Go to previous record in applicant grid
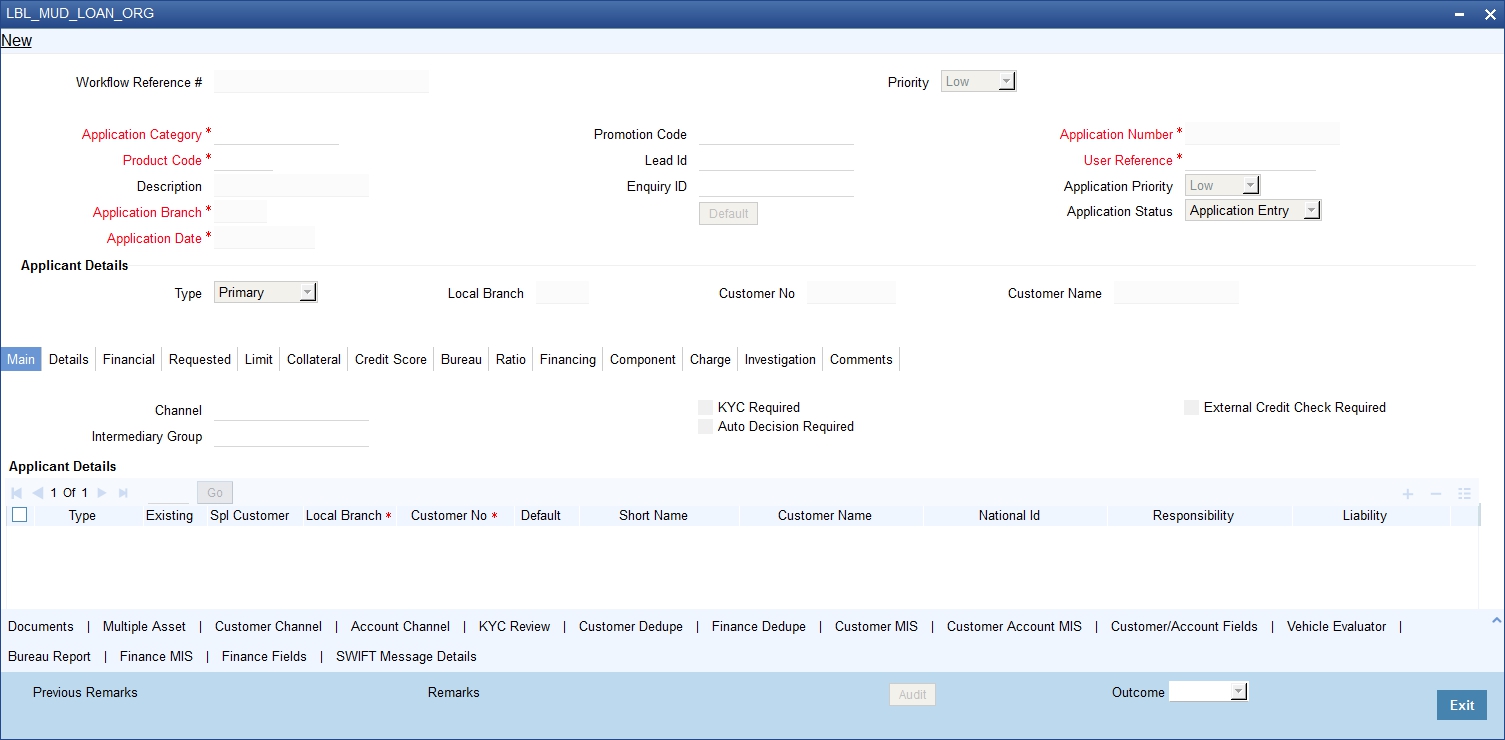Screen dimensions: 1505x740 (x=38, y=493)
